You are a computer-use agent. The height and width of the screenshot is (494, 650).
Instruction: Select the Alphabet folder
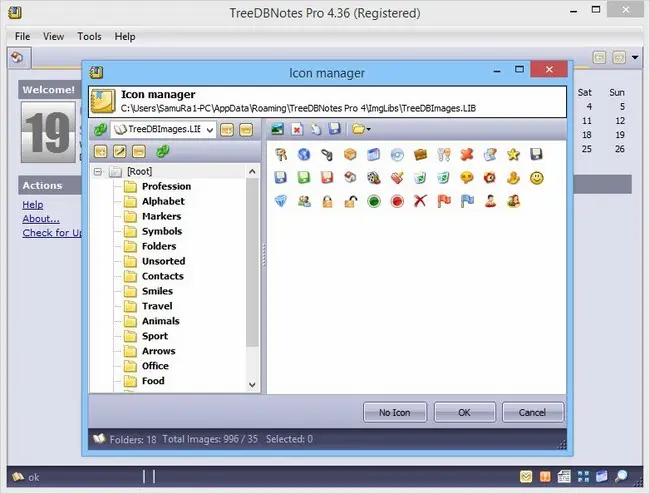coord(163,201)
